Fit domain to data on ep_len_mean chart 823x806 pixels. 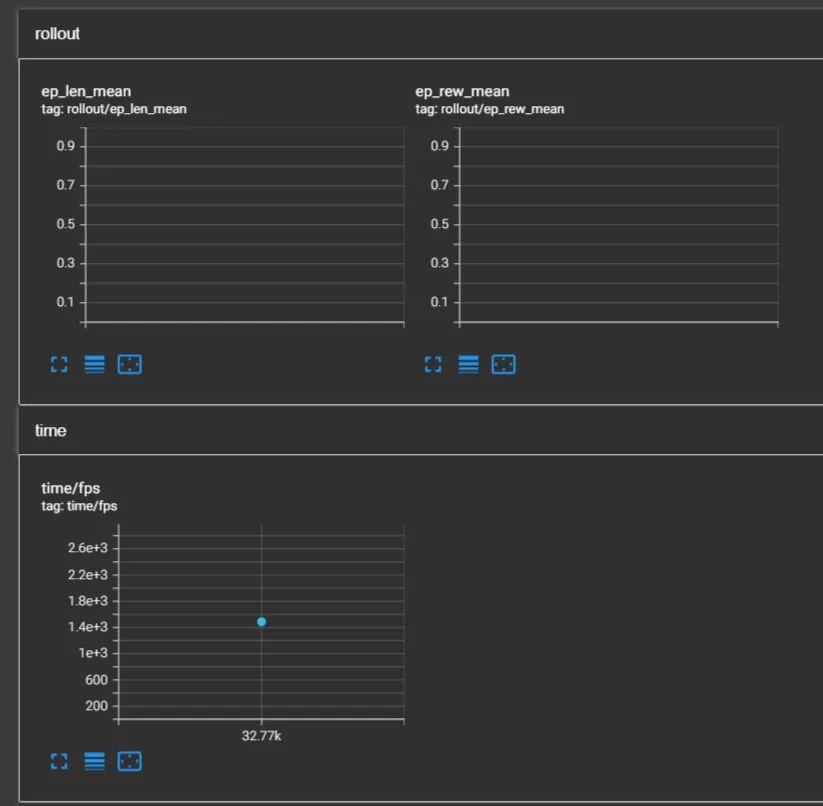[x=130, y=364]
